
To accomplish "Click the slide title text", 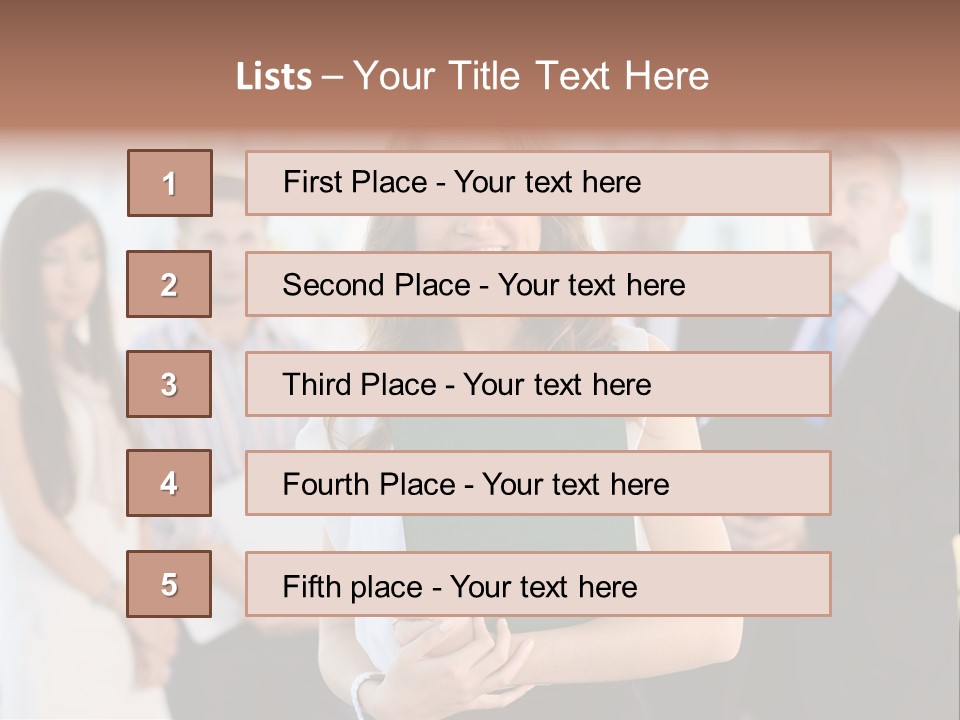I will coord(473,76).
